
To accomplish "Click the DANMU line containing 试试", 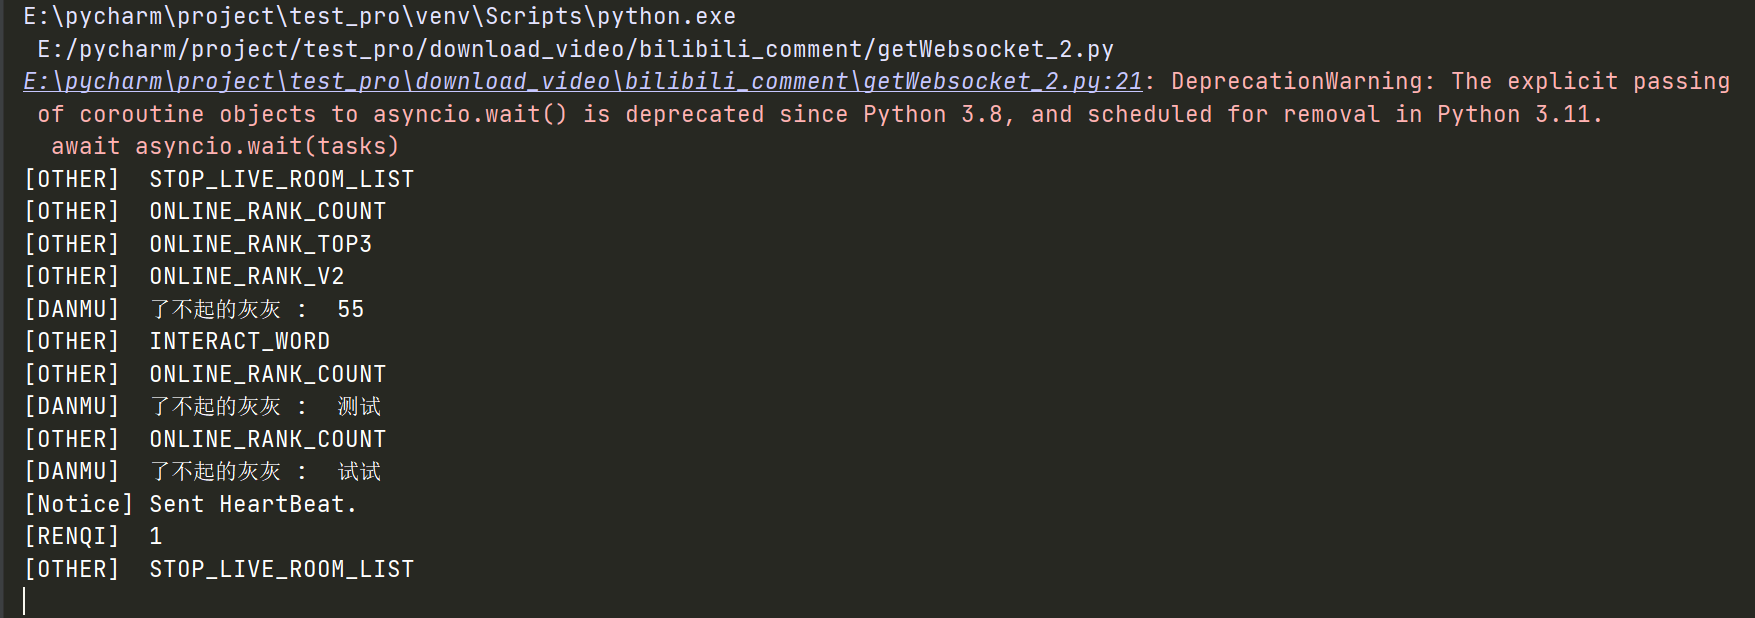I will tap(202, 472).
